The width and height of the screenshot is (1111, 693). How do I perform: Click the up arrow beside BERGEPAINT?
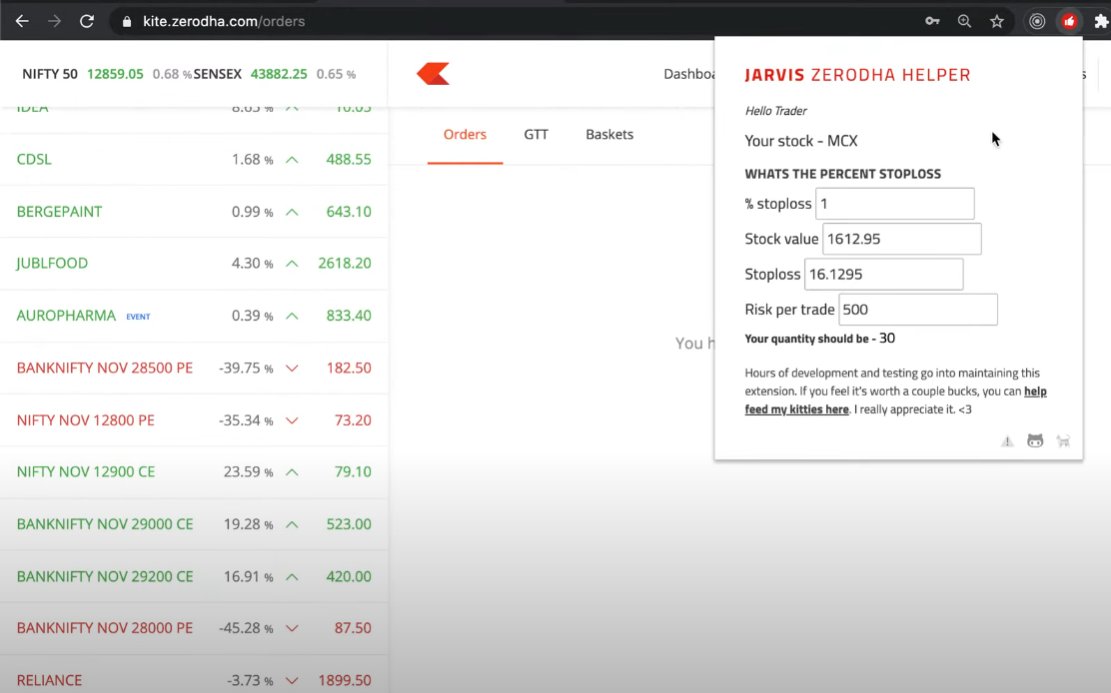(292, 212)
